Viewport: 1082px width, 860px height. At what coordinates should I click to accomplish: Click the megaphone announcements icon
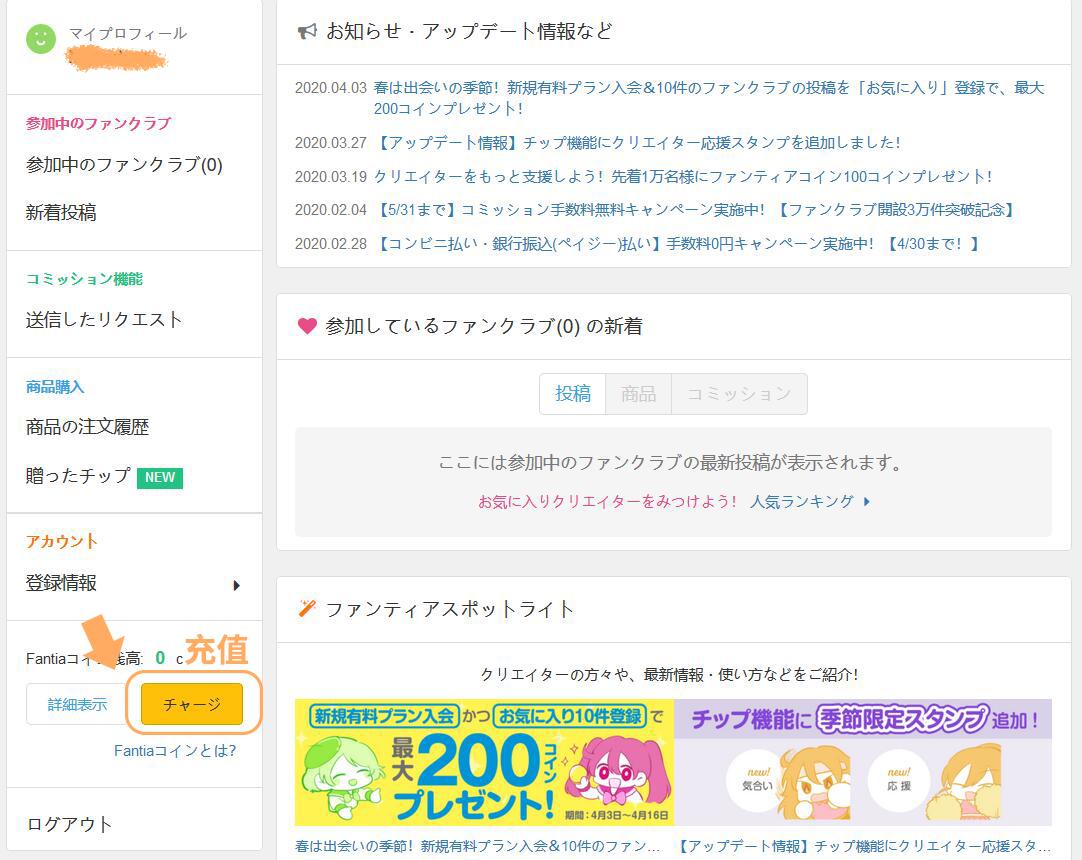pyautogui.click(x=307, y=31)
